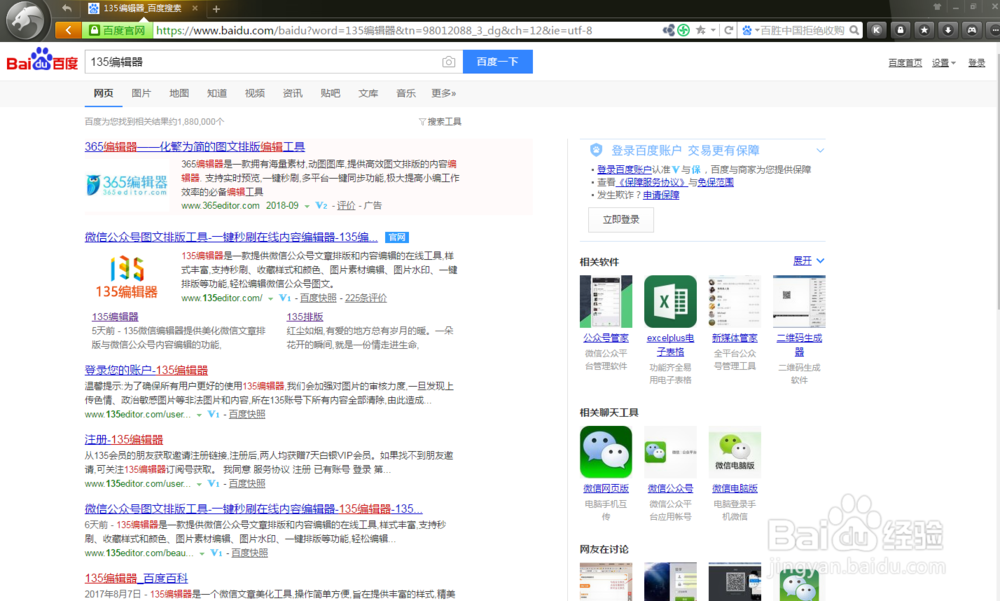Open downloads toolbar button
This screenshot has height=601, width=1000.
pyautogui.click(x=948, y=30)
